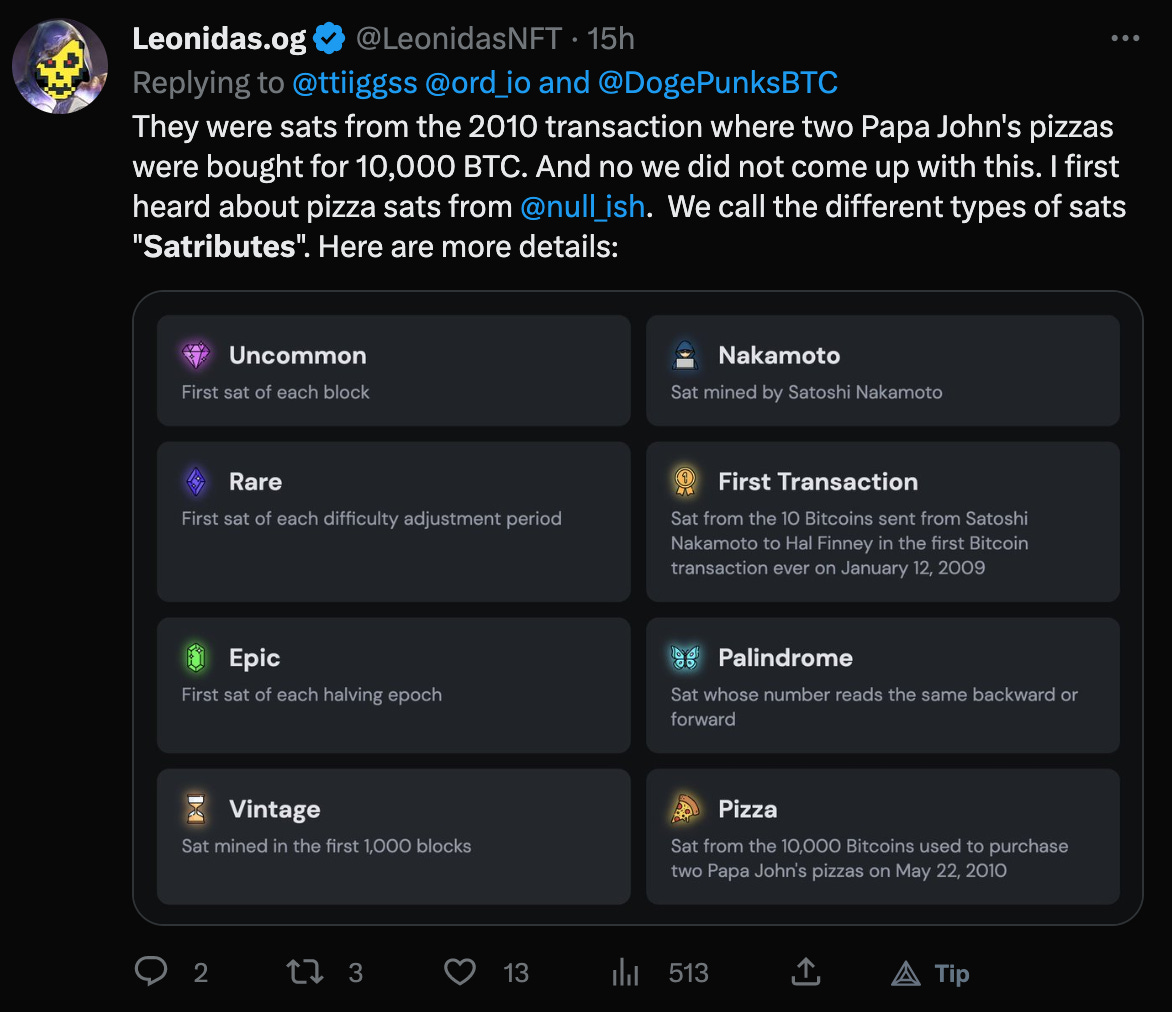1172x1012 pixels.
Task: Click the retweet arrows icon
Action: click(304, 972)
